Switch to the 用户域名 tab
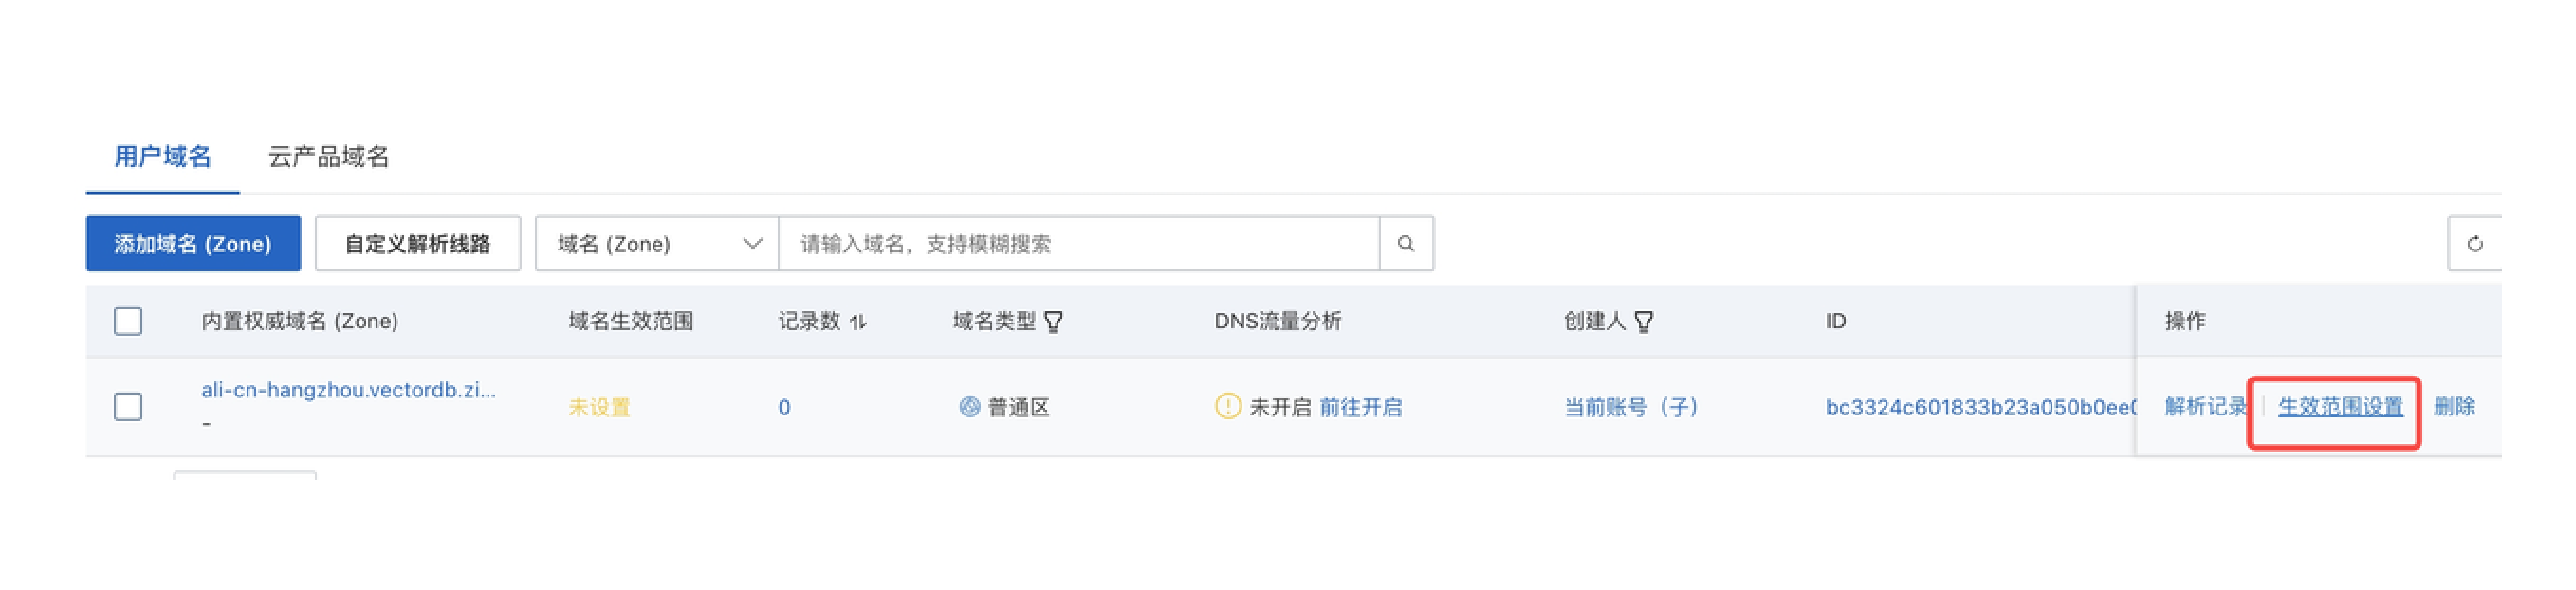 pyautogui.click(x=162, y=156)
